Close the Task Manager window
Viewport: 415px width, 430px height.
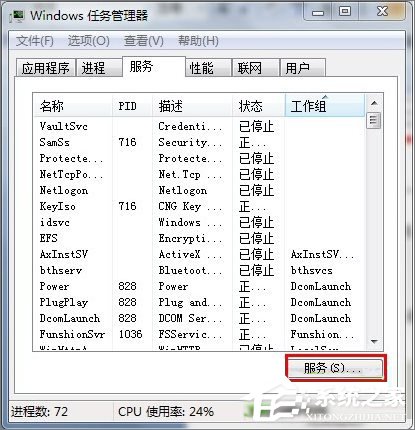383,12
